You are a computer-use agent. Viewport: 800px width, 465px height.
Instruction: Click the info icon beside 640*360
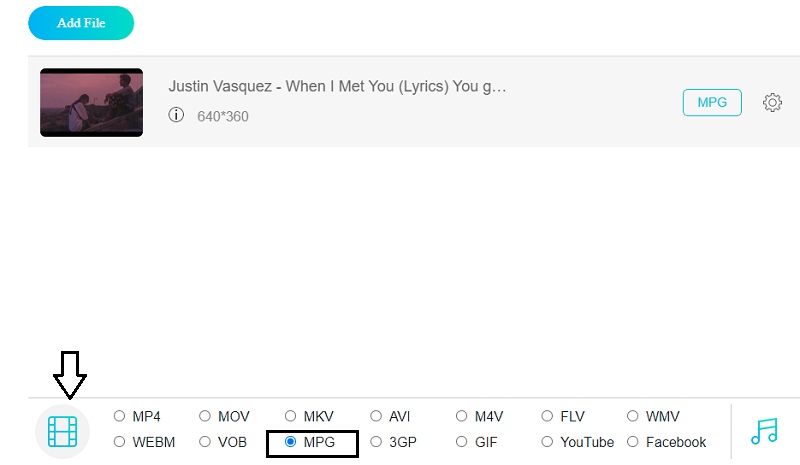pyautogui.click(x=177, y=116)
